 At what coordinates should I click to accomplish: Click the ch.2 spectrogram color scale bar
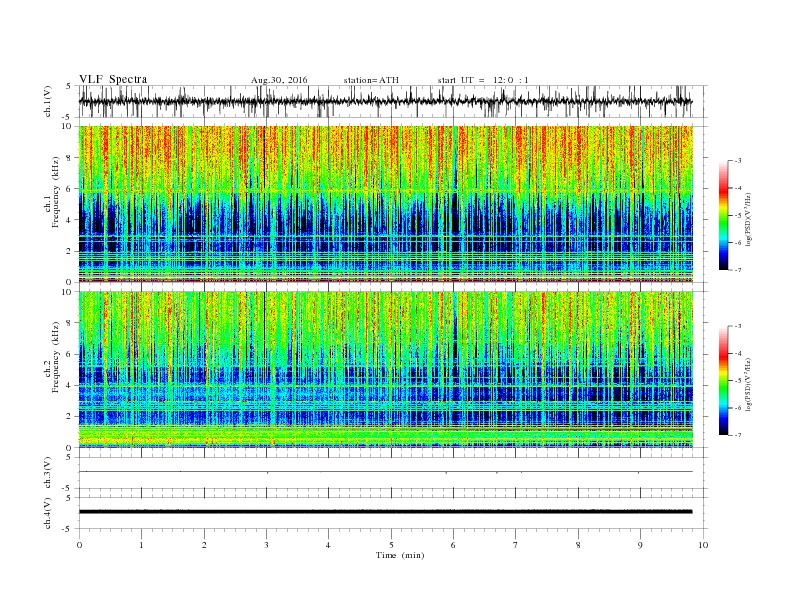tap(724, 381)
